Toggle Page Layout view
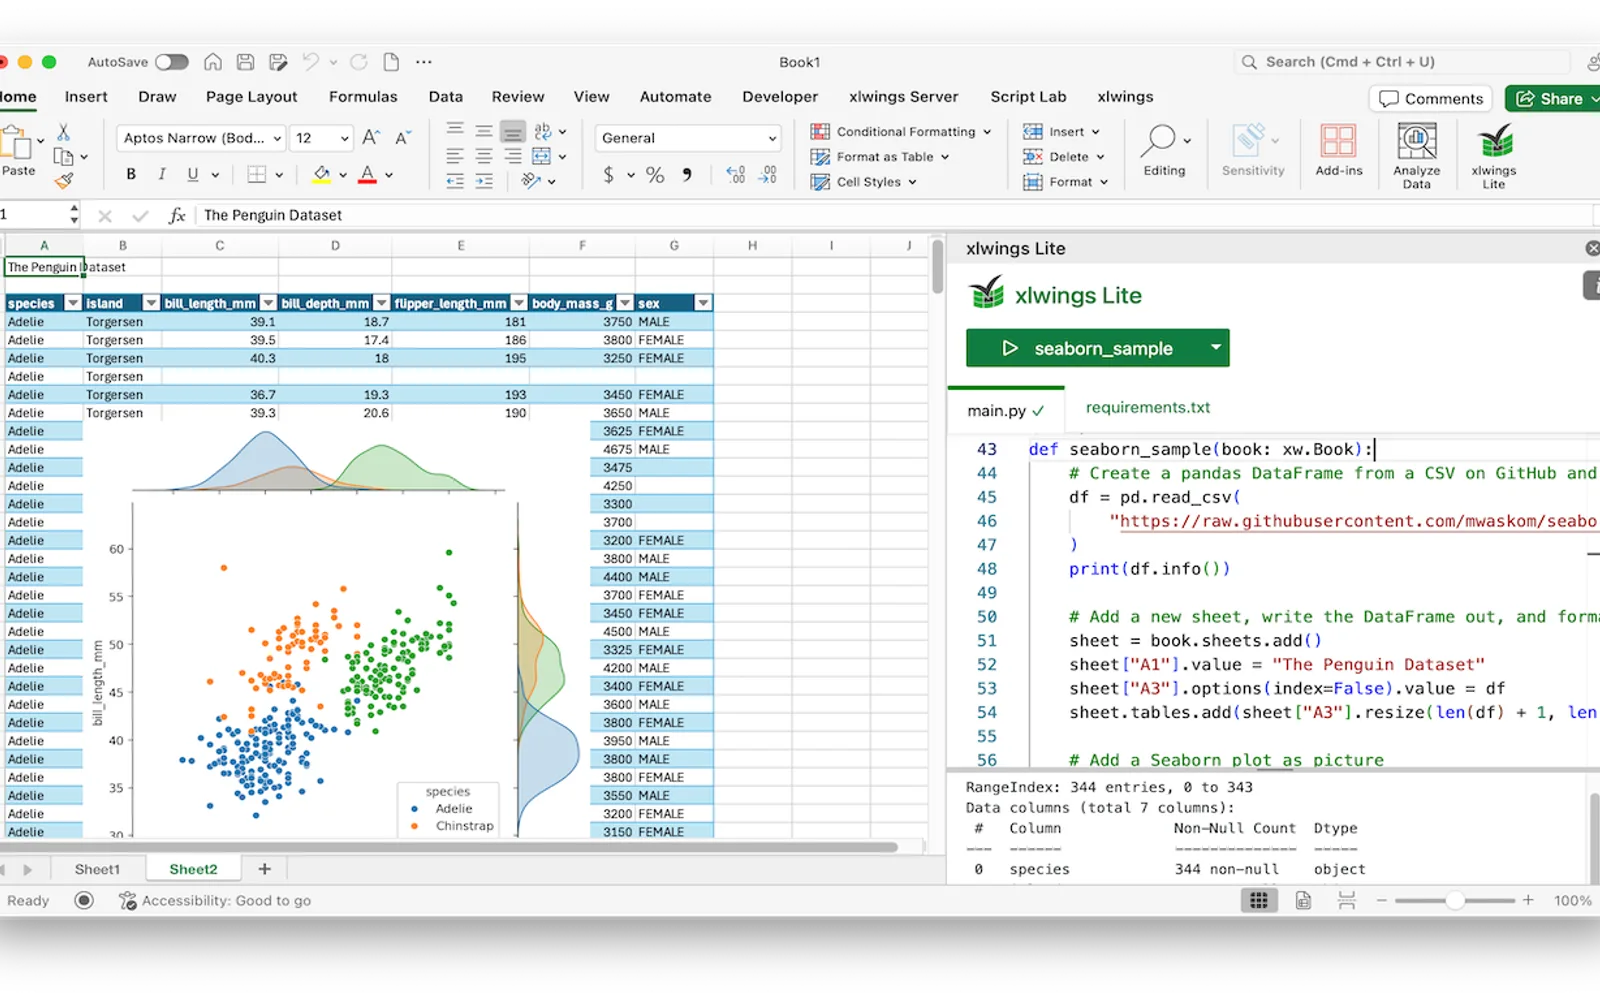 click(1303, 901)
